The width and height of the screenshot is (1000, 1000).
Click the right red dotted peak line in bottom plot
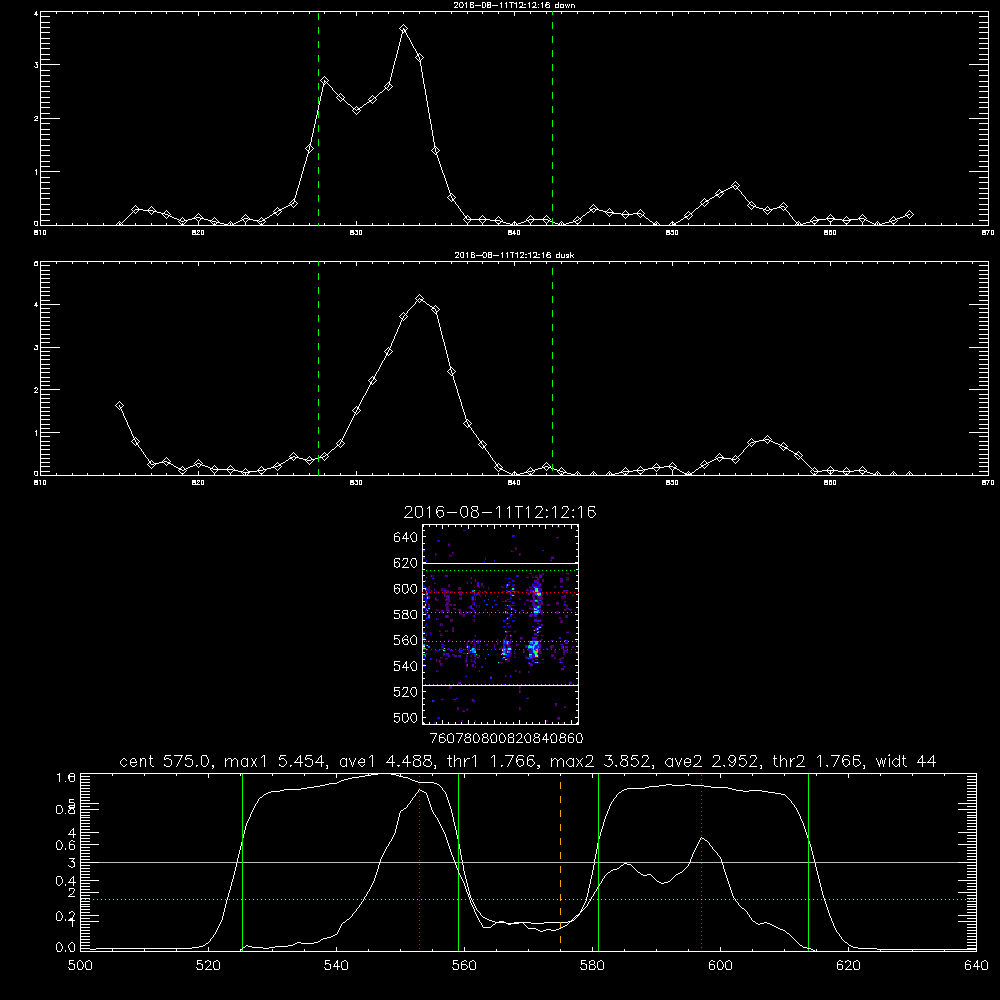(702, 861)
